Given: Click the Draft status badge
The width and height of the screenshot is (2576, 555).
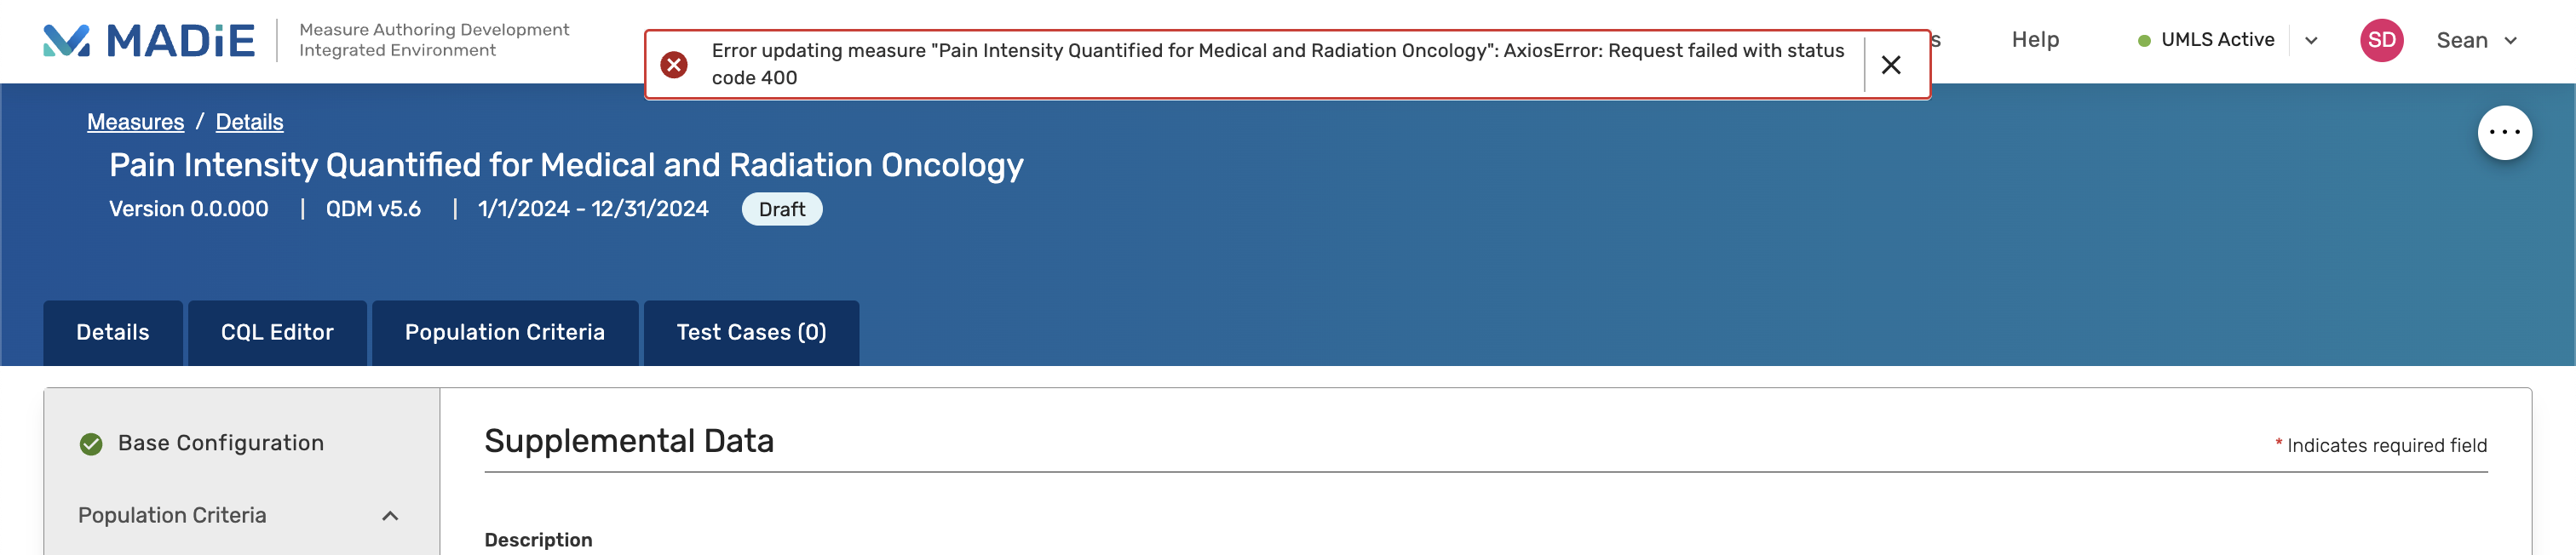Looking at the screenshot, I should click(x=781, y=210).
